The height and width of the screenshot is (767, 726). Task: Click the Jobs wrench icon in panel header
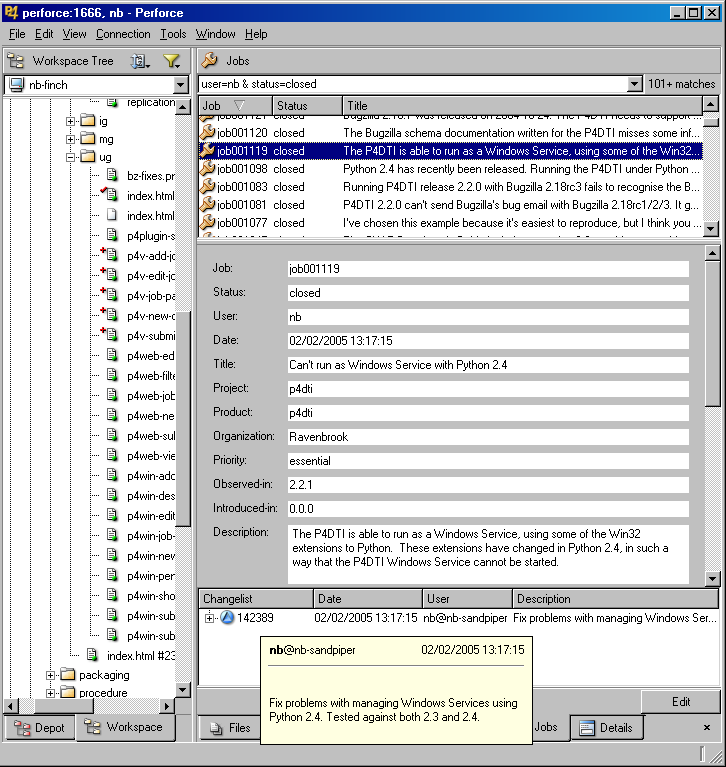(211, 61)
